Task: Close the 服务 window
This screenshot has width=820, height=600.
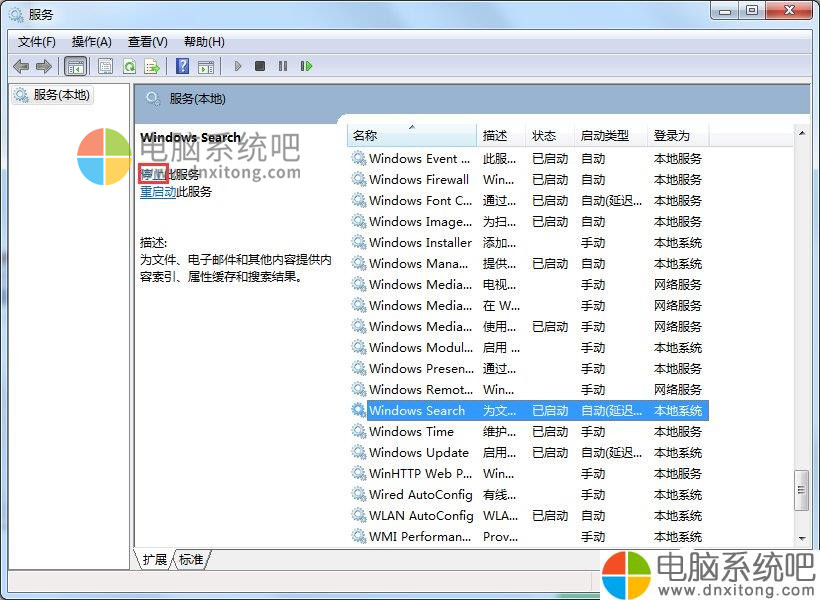Action: pos(790,12)
